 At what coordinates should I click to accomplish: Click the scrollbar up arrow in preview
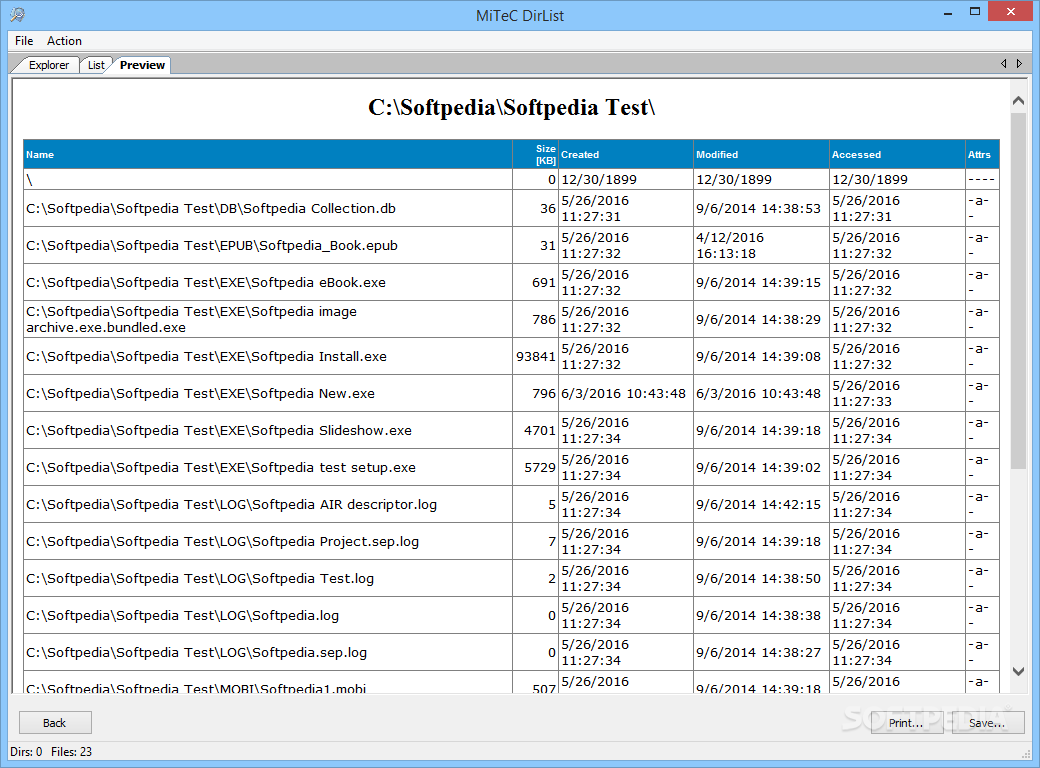point(1018,101)
